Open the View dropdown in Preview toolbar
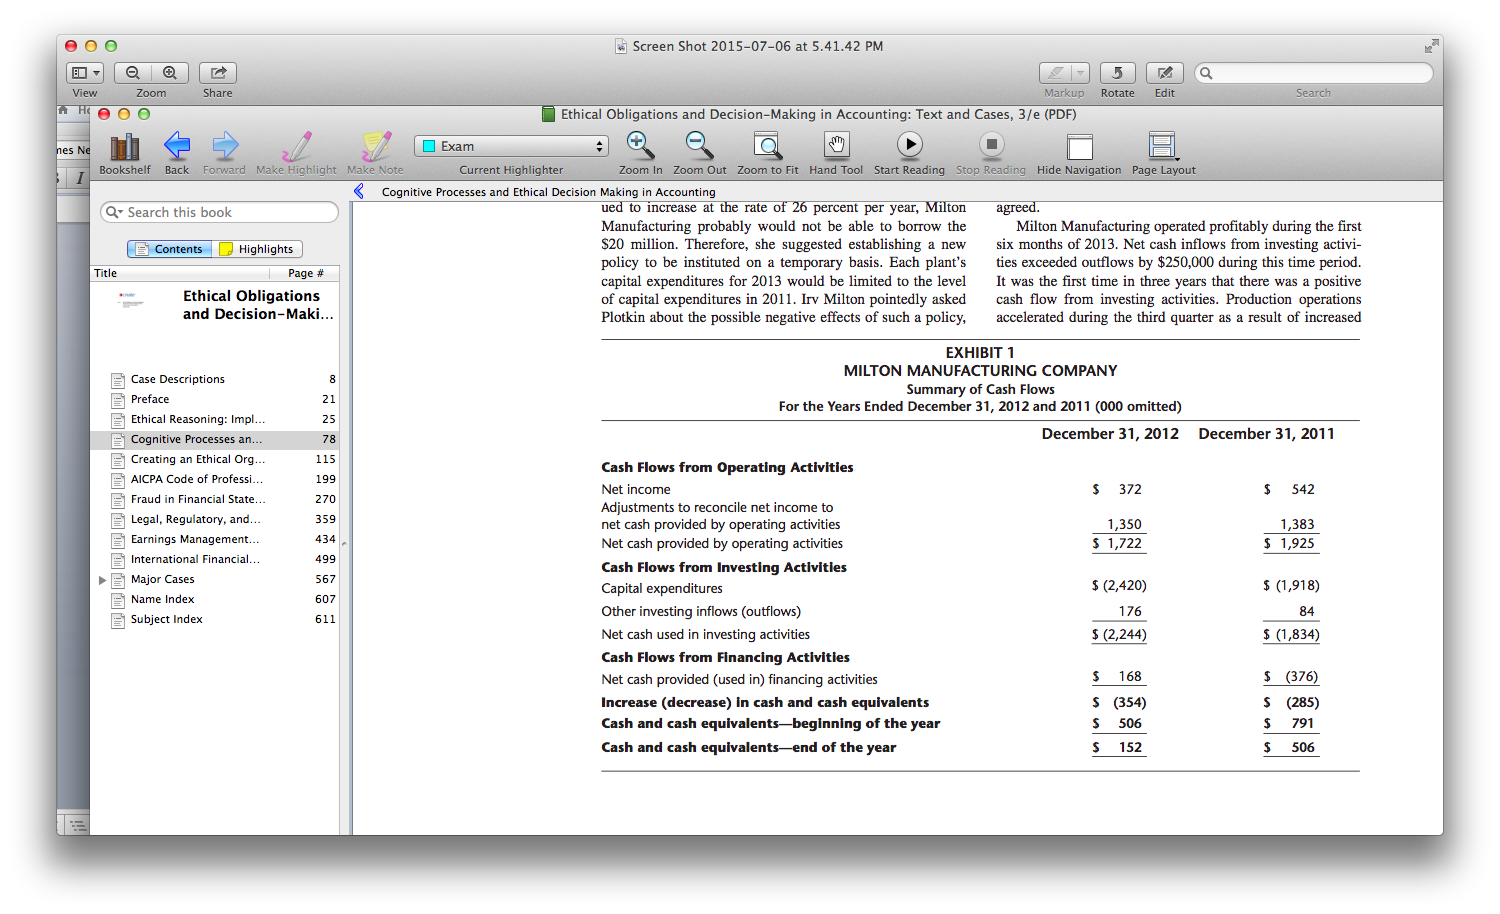1500x914 pixels. pyautogui.click(x=85, y=73)
